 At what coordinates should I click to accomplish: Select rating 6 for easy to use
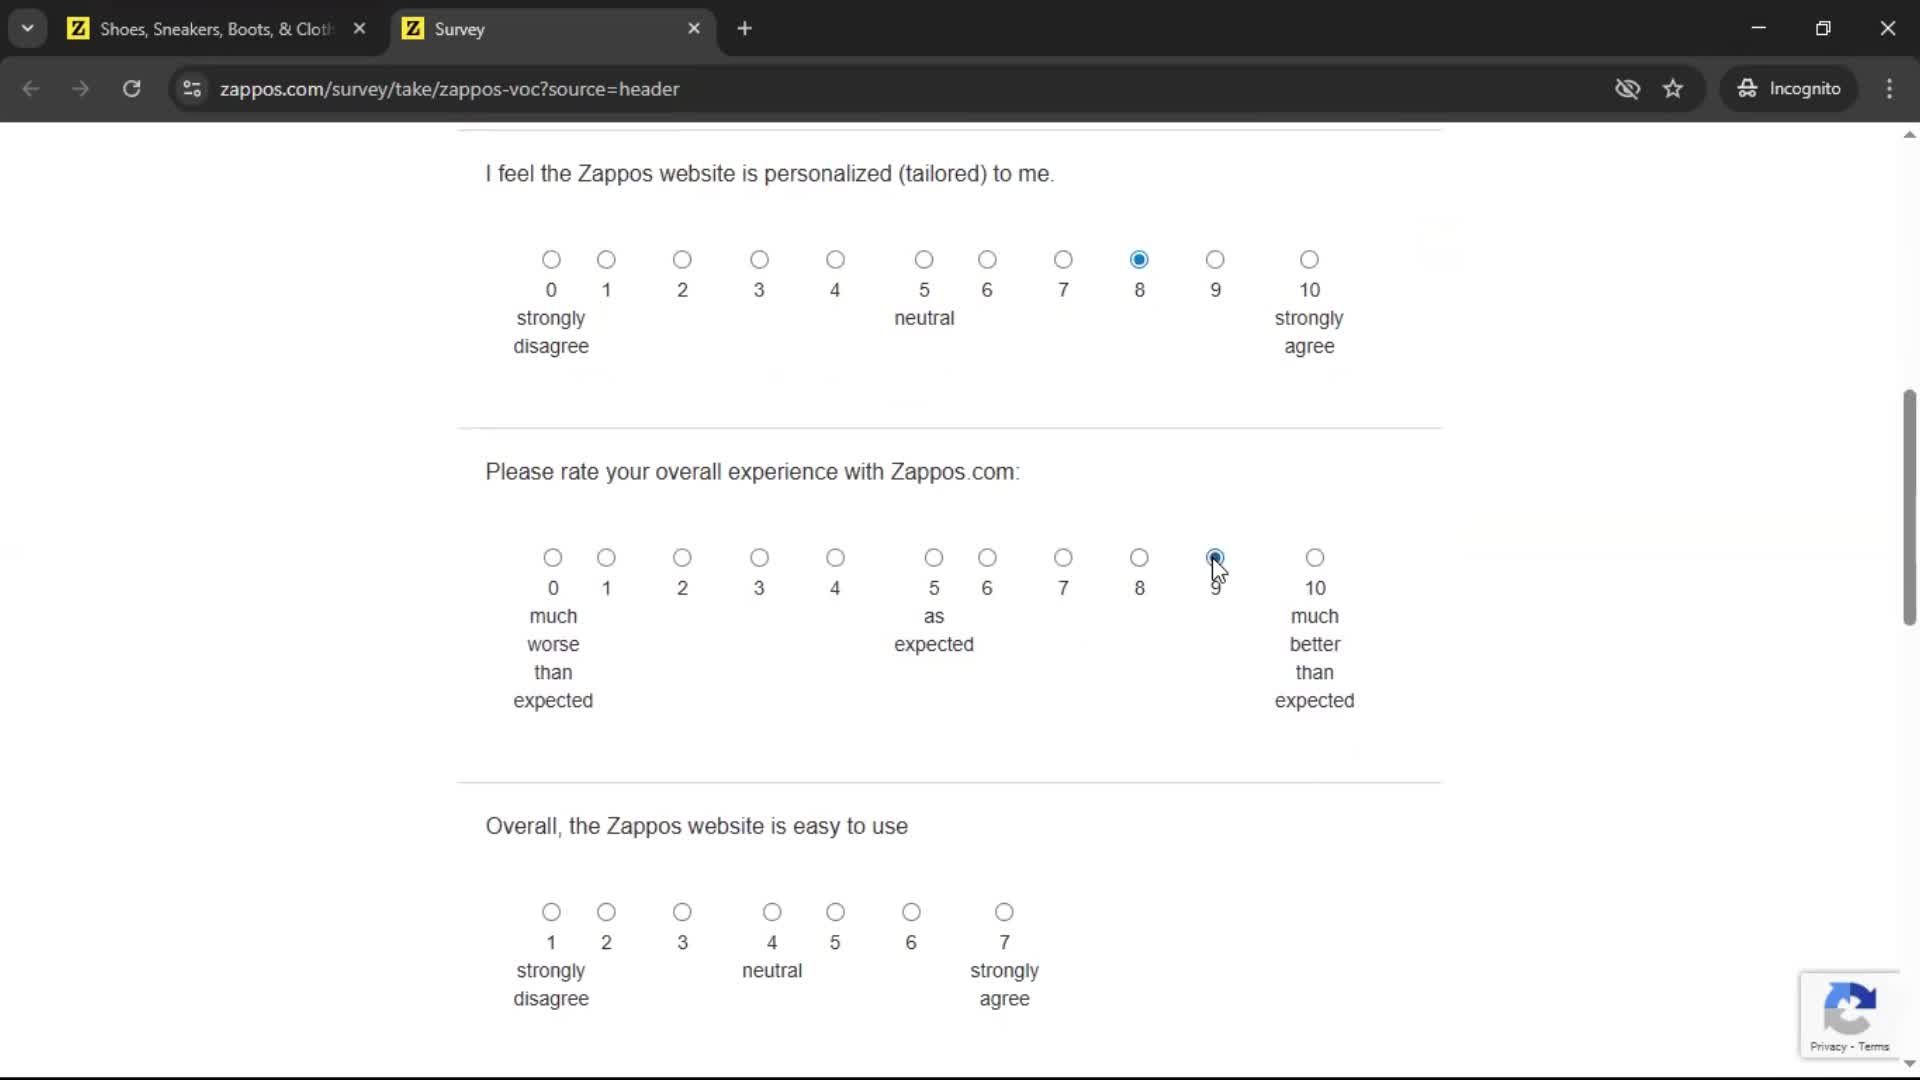[911, 912]
